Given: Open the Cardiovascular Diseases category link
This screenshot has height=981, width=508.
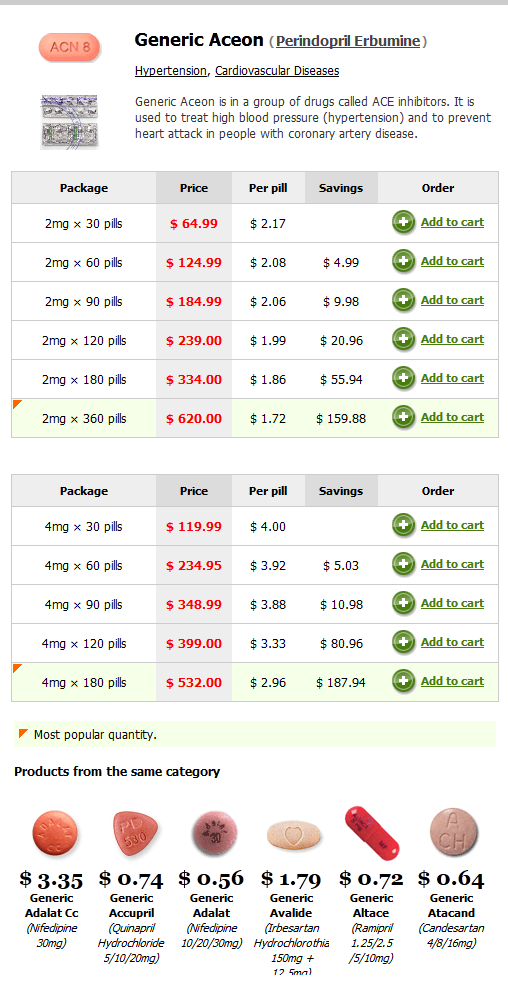Looking at the screenshot, I should 277,71.
